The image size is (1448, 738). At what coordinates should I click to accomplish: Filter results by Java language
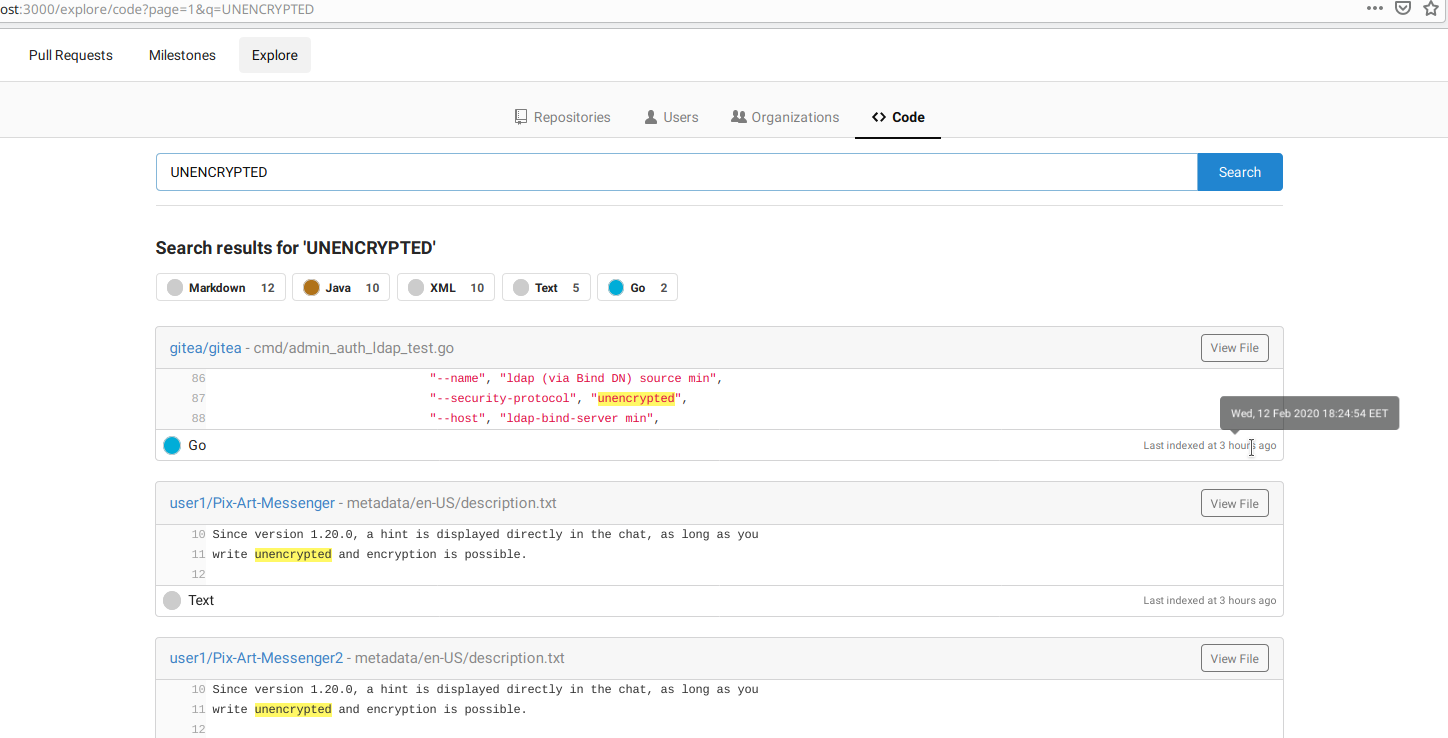pos(341,288)
